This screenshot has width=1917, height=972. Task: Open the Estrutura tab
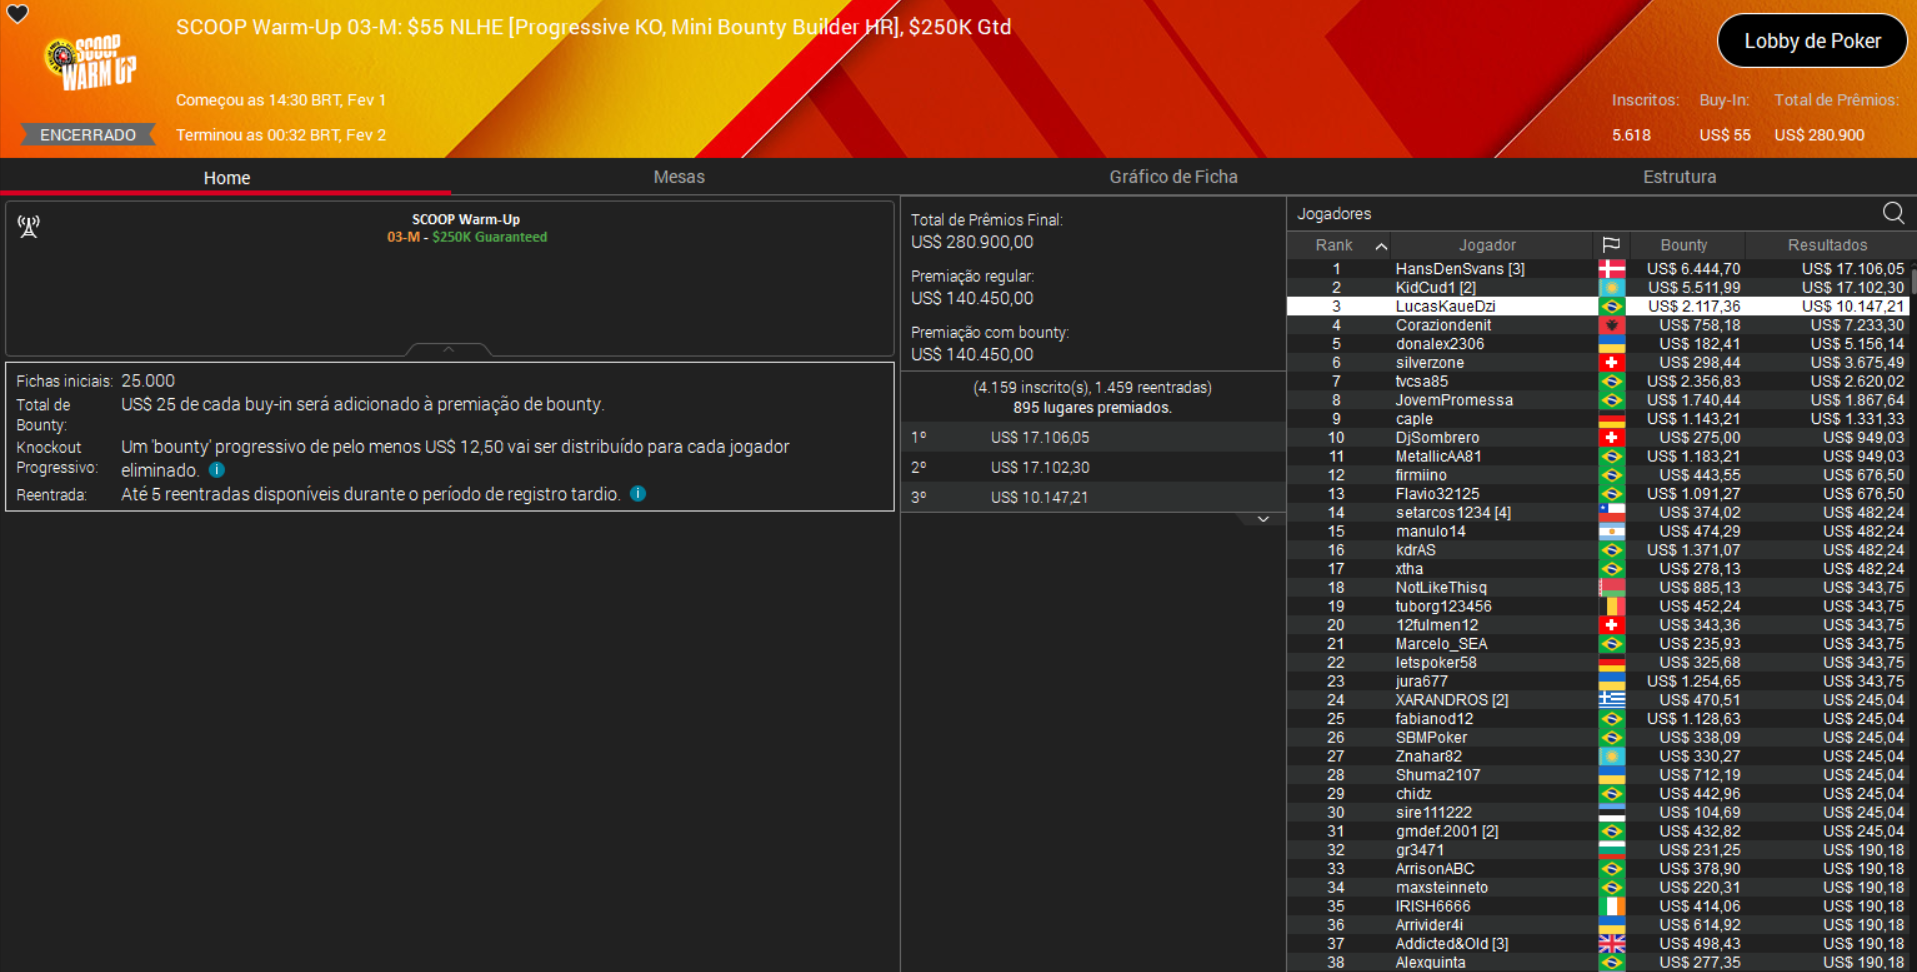pos(1680,176)
